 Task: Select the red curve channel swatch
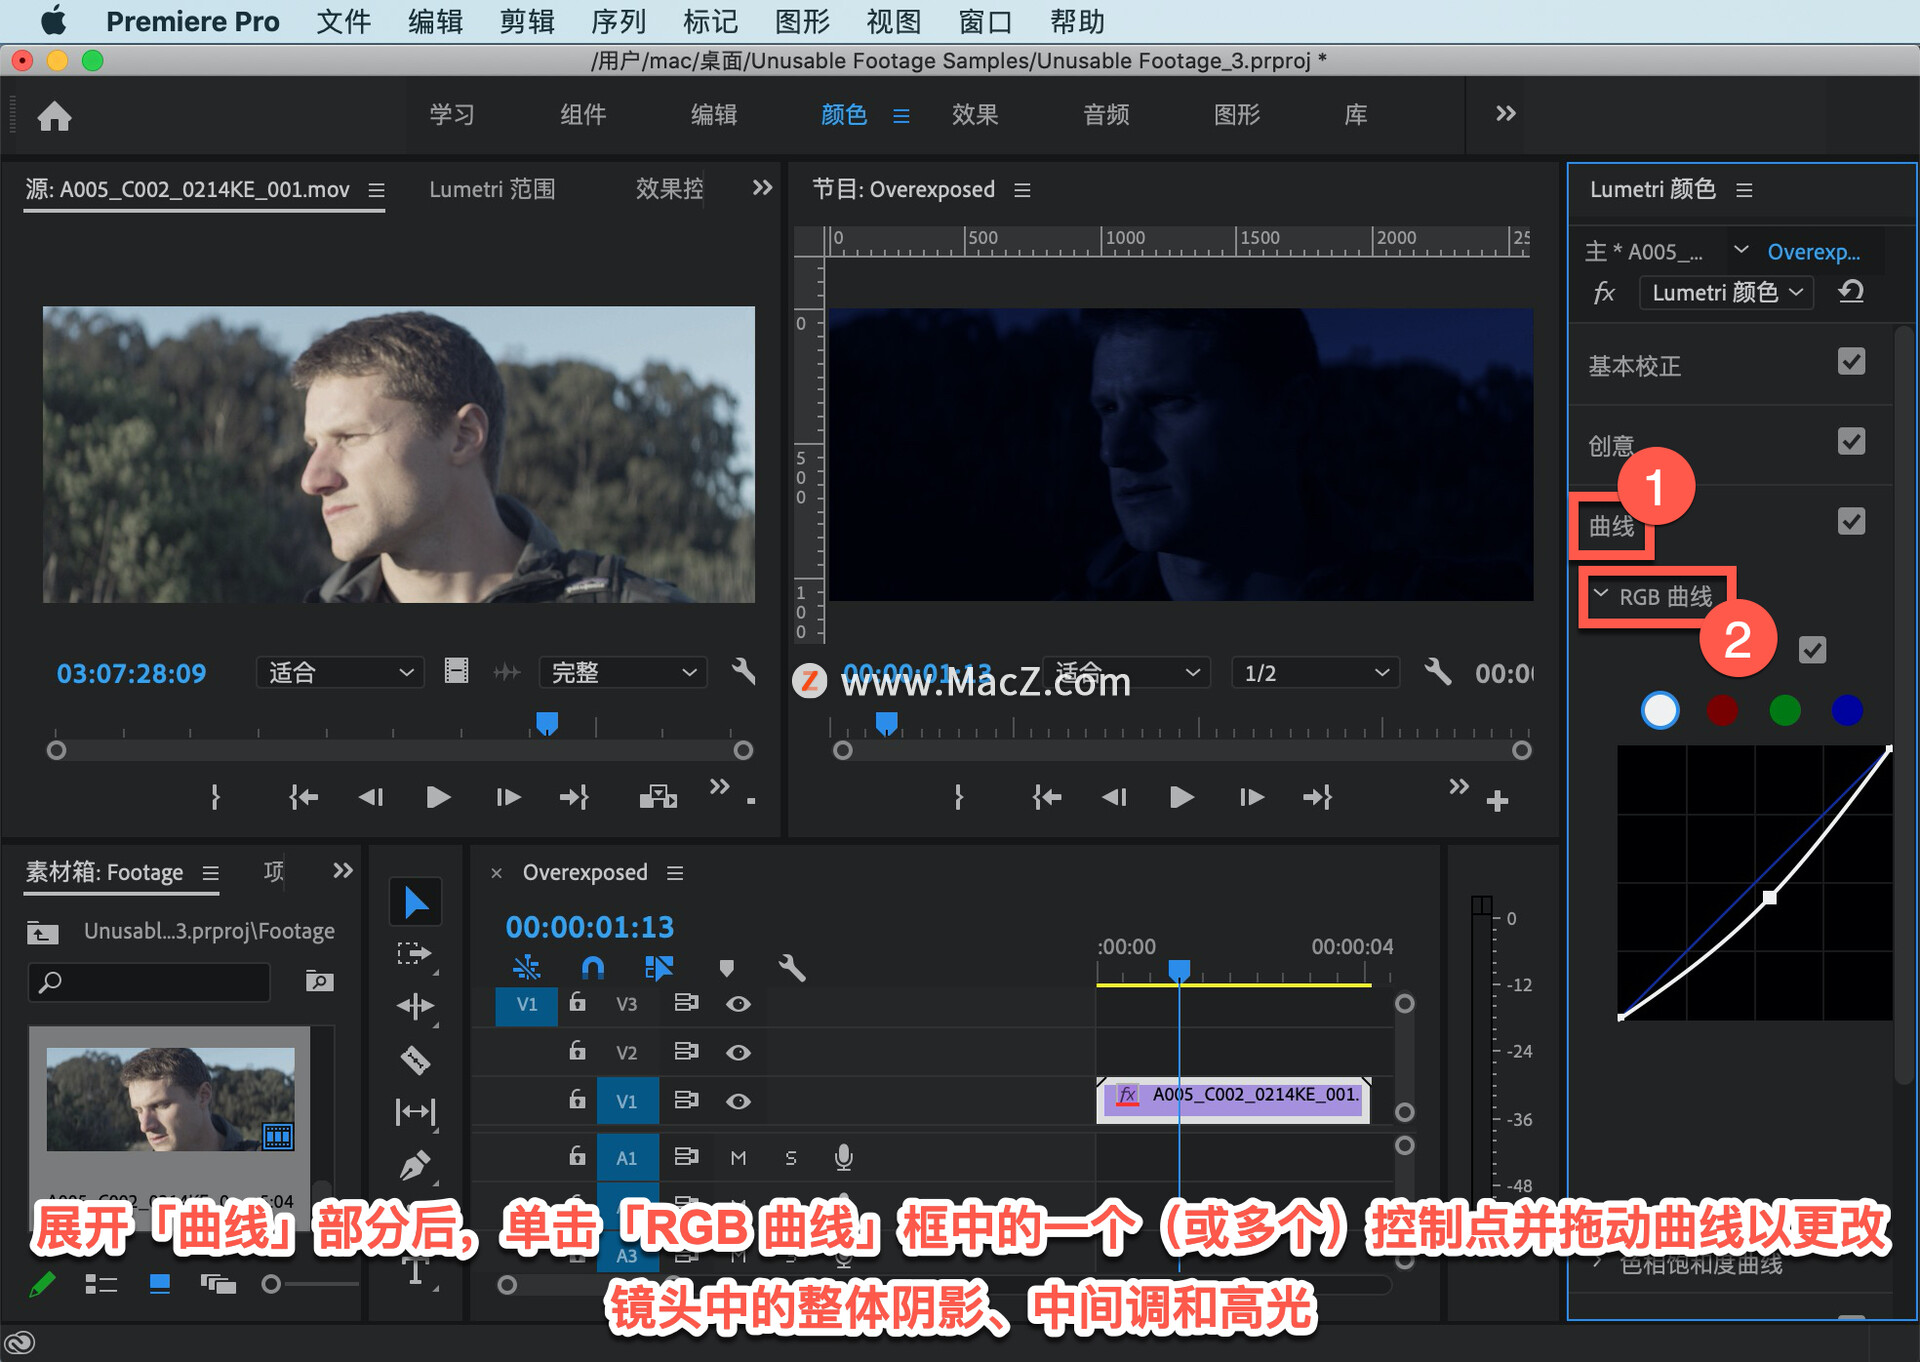click(1722, 710)
